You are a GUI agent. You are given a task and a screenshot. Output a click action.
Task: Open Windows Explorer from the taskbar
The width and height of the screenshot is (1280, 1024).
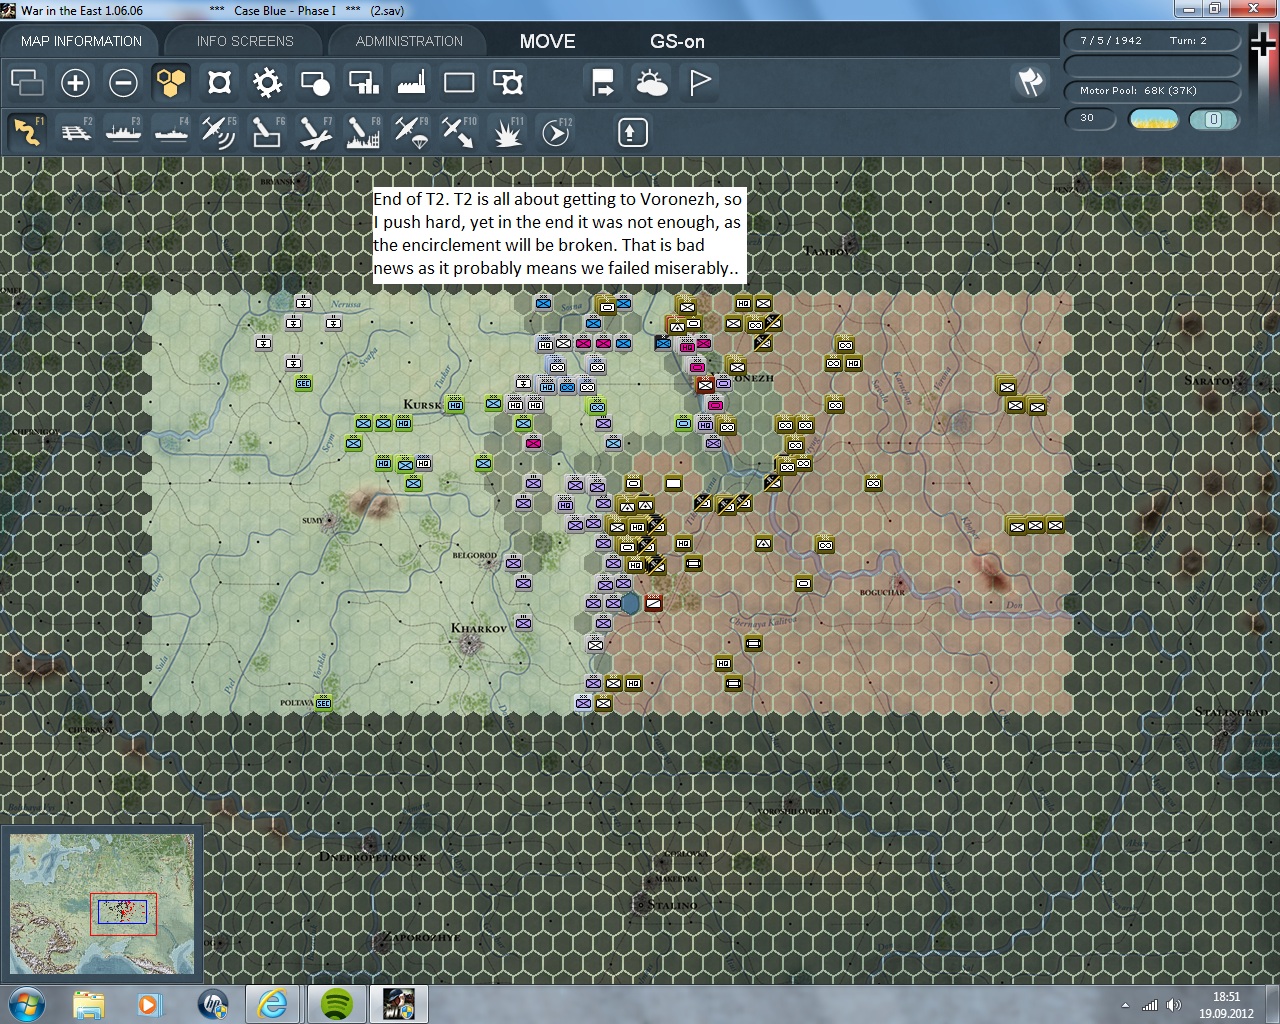[x=88, y=1003]
